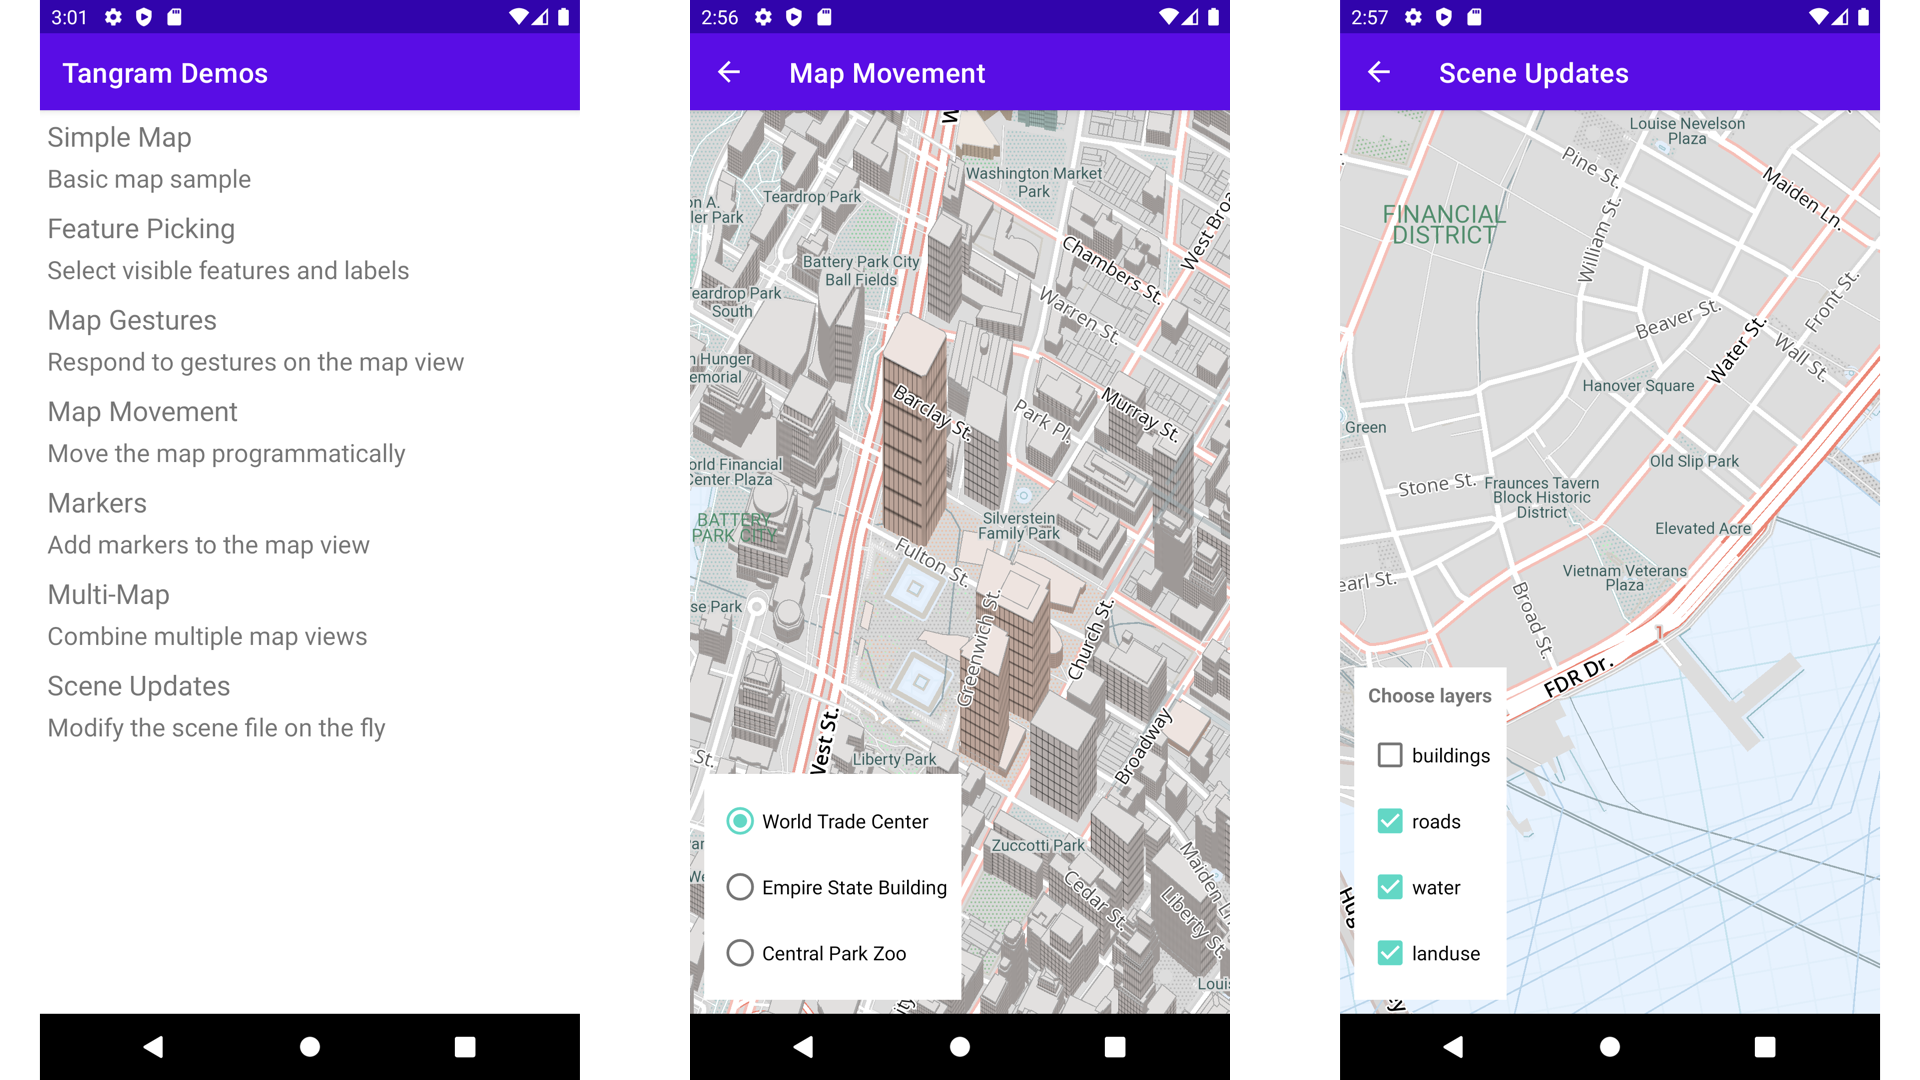Tap the settings gear icon

(115, 17)
